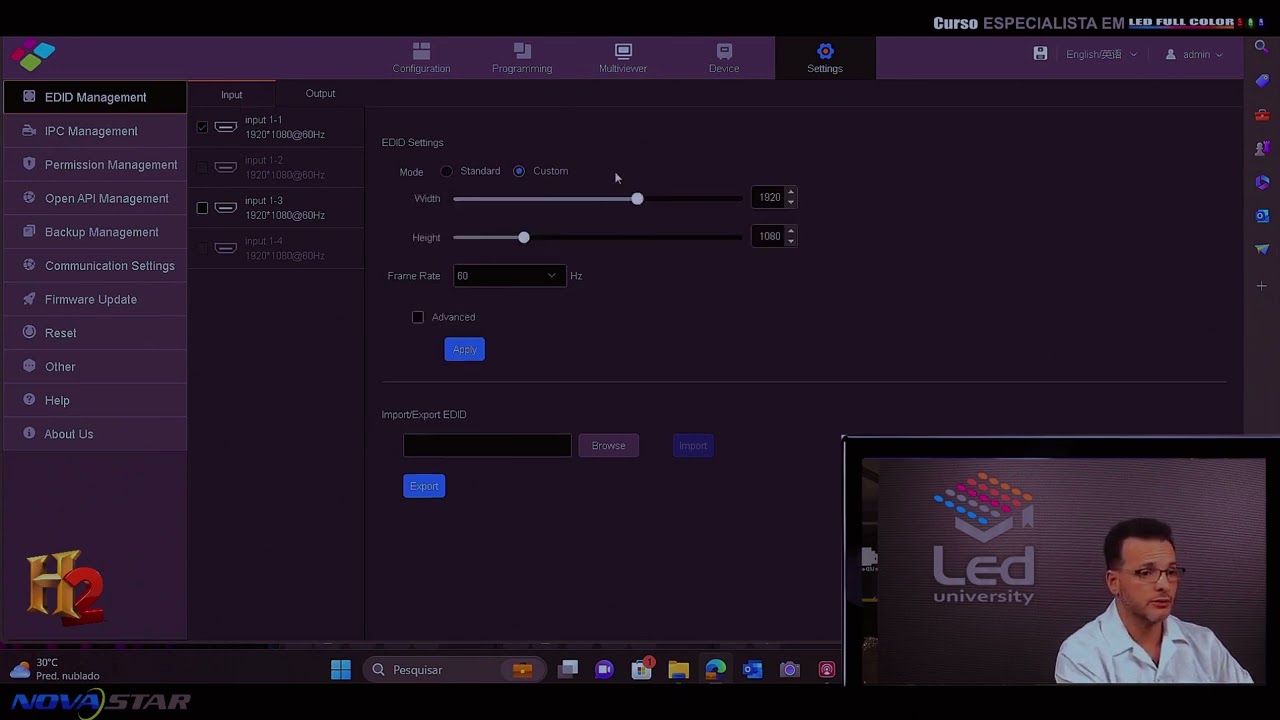Open the purple video chat taskbar icon
Image resolution: width=1280 pixels, height=720 pixels.
point(604,670)
